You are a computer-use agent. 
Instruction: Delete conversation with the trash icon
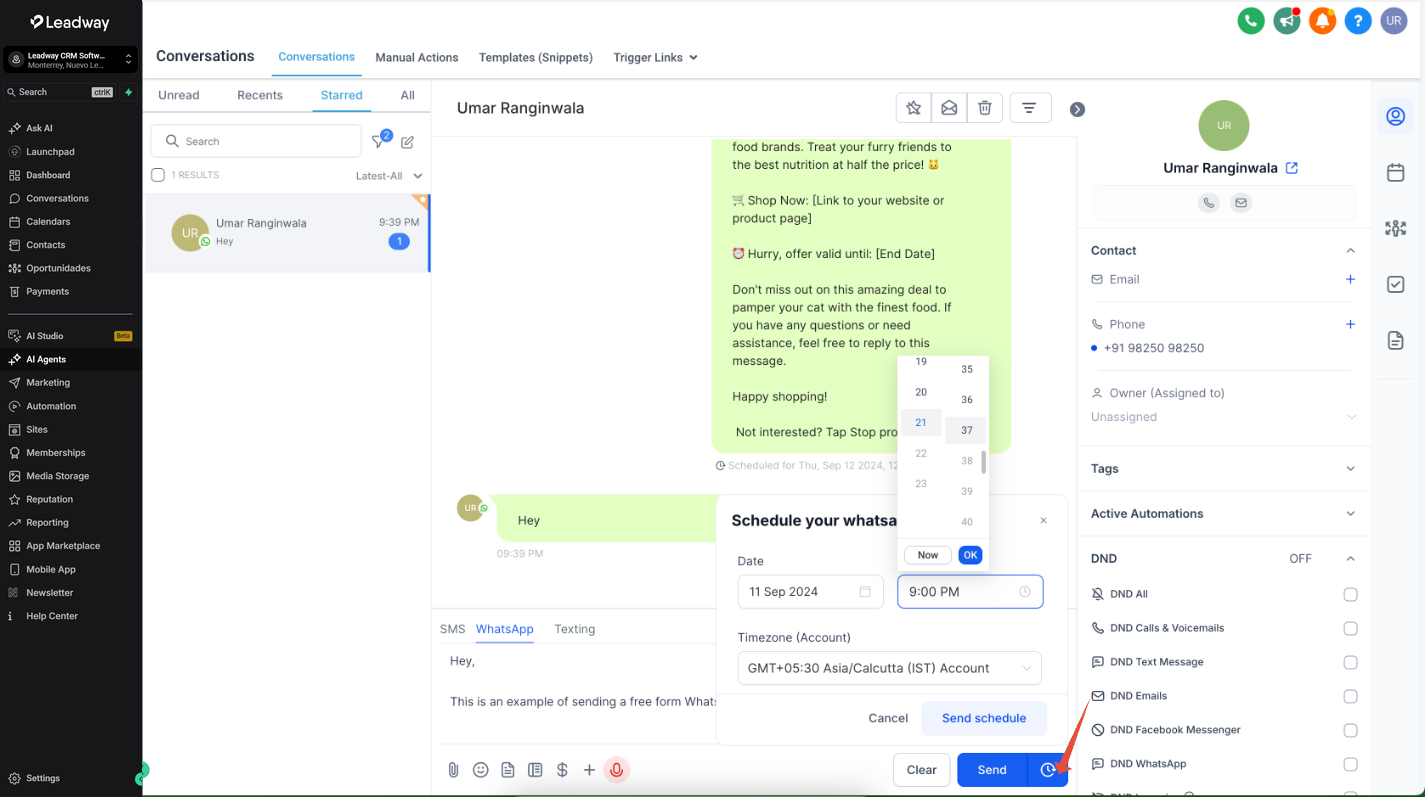[x=985, y=108]
